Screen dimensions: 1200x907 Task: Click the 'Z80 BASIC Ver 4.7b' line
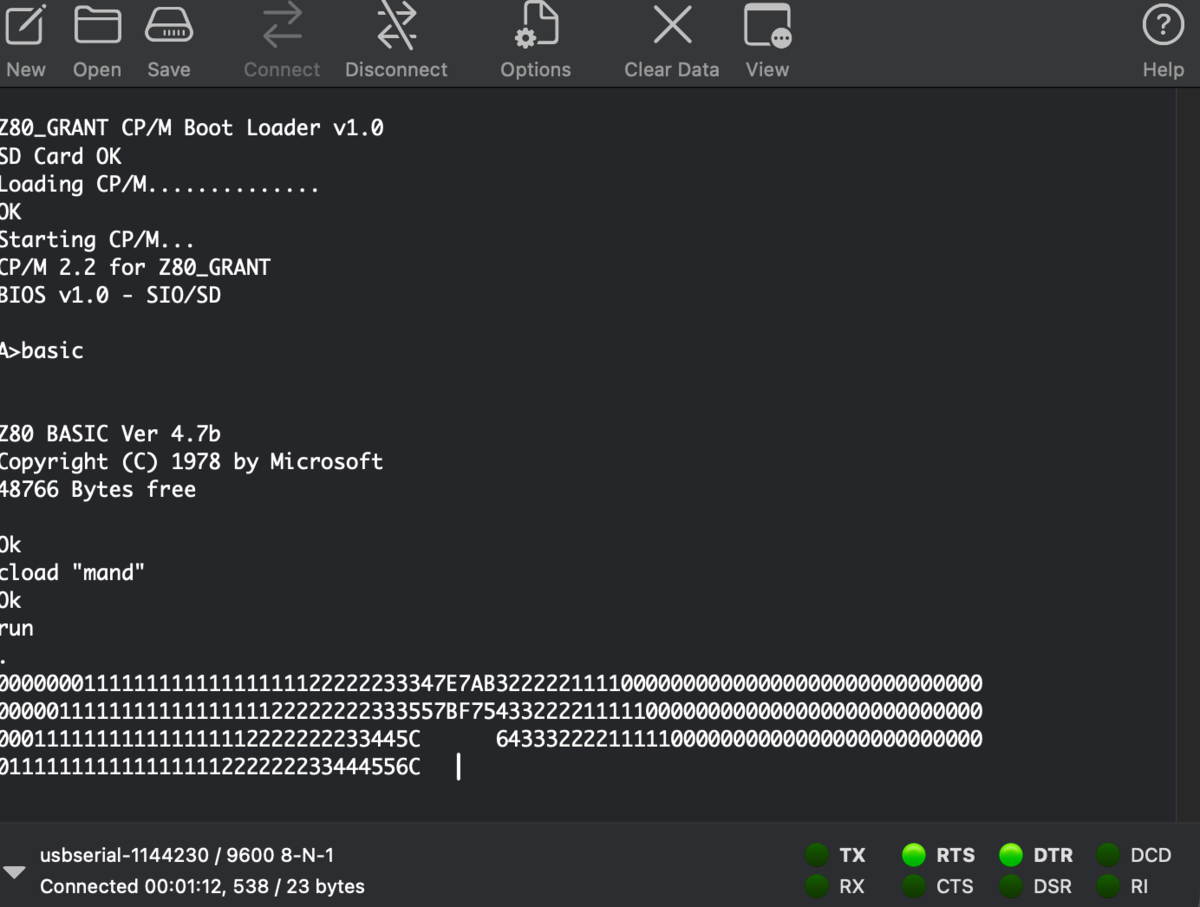110,434
